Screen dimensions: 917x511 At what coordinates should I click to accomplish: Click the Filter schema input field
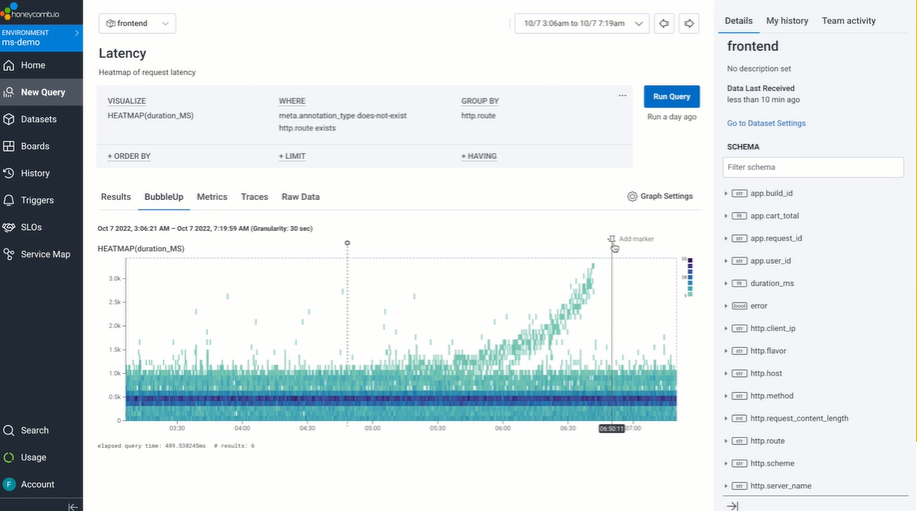(813, 167)
